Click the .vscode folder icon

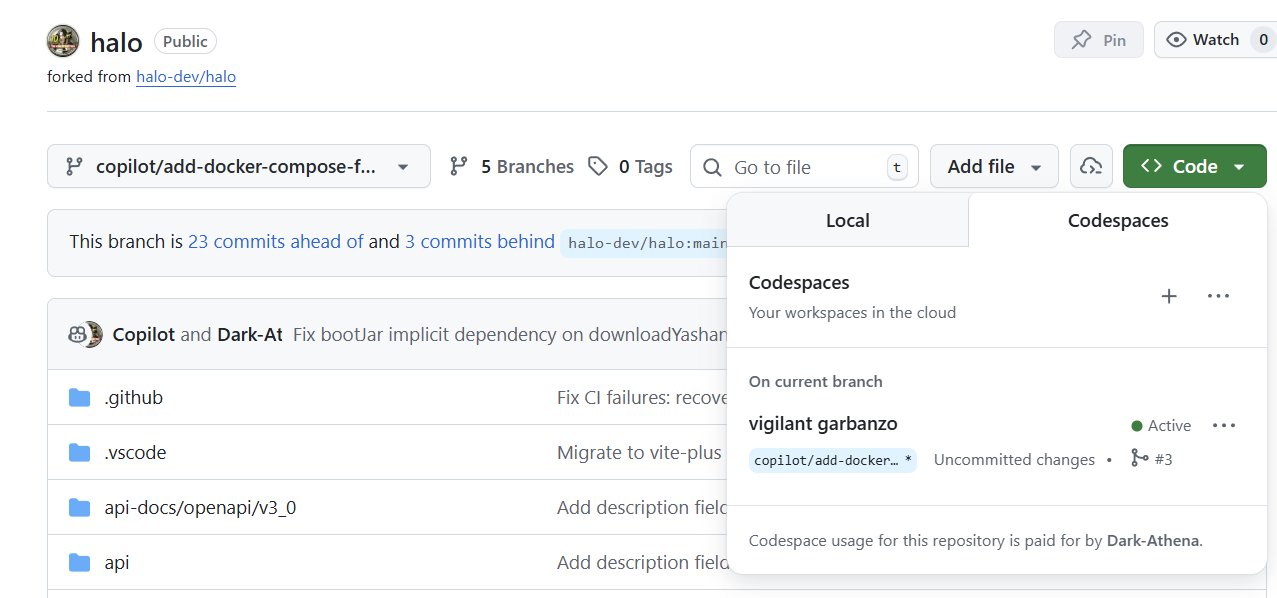(80, 453)
